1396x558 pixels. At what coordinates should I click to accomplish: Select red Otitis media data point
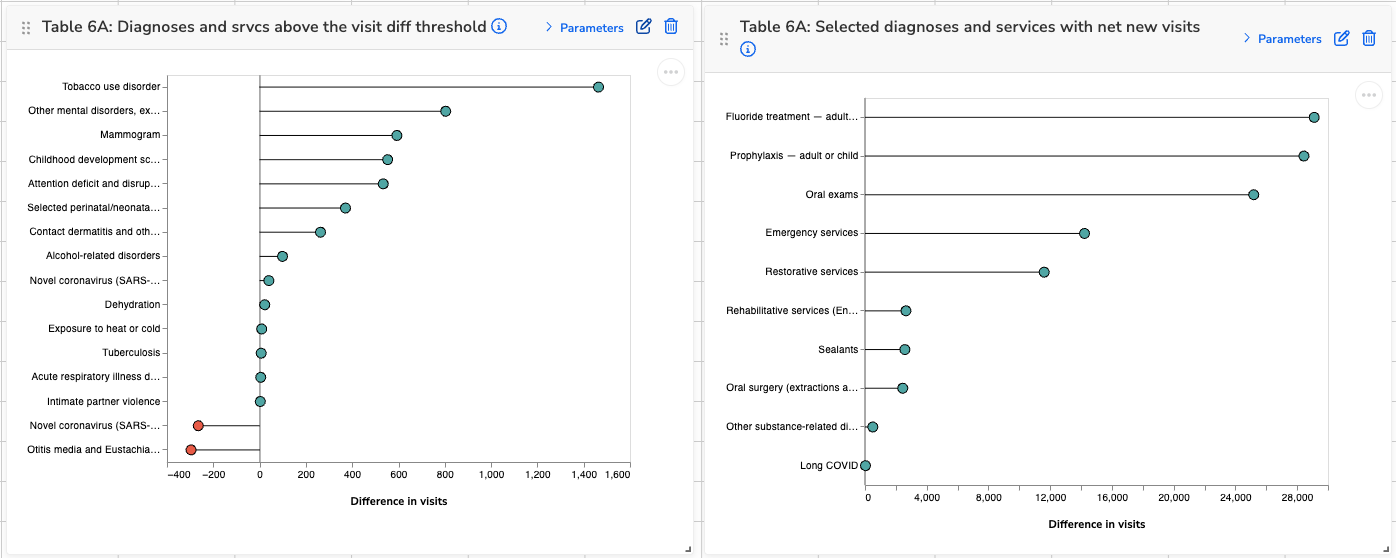(191, 450)
